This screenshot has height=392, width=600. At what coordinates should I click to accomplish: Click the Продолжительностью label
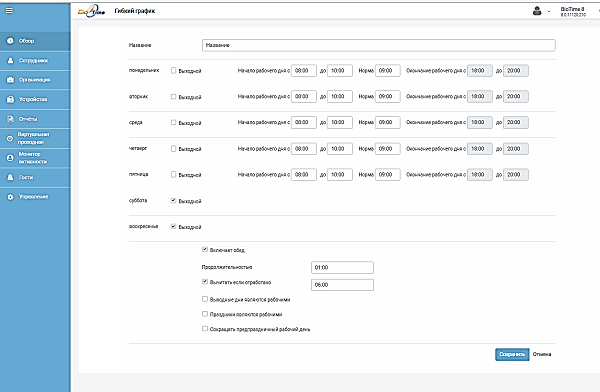click(227, 267)
